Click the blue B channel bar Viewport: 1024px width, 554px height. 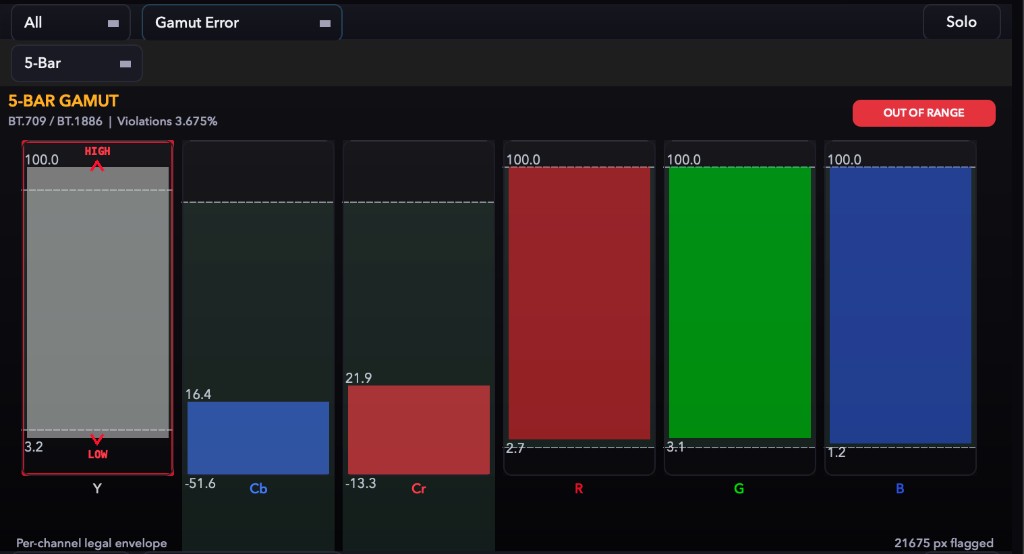(x=901, y=305)
